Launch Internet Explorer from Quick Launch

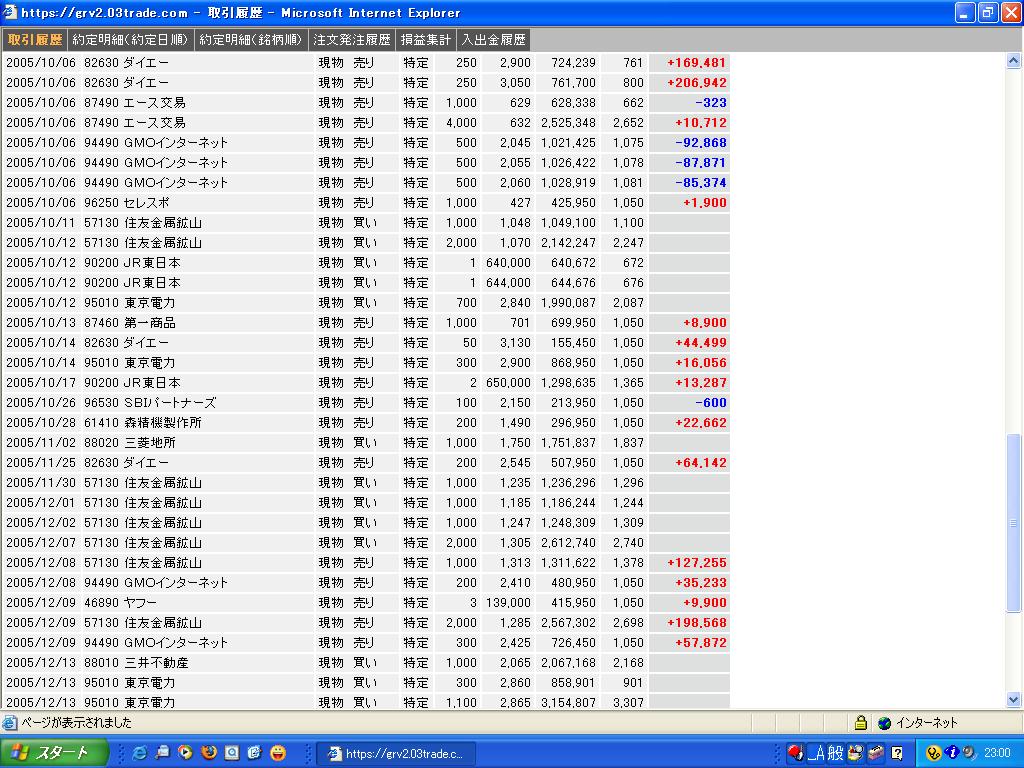point(140,753)
